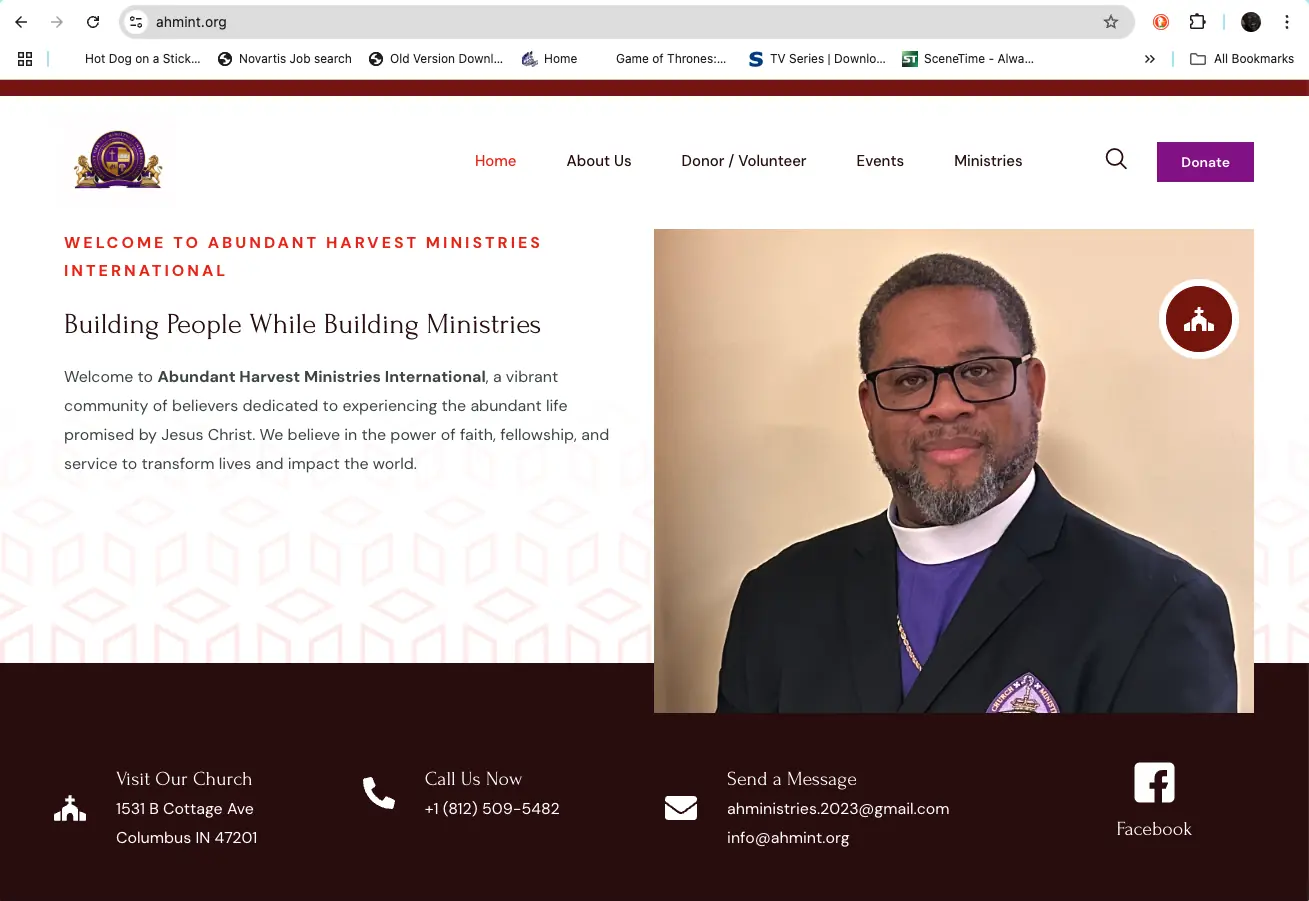Click the envelope icon beside Send a Message
This screenshot has height=901, width=1309.
[681, 807]
